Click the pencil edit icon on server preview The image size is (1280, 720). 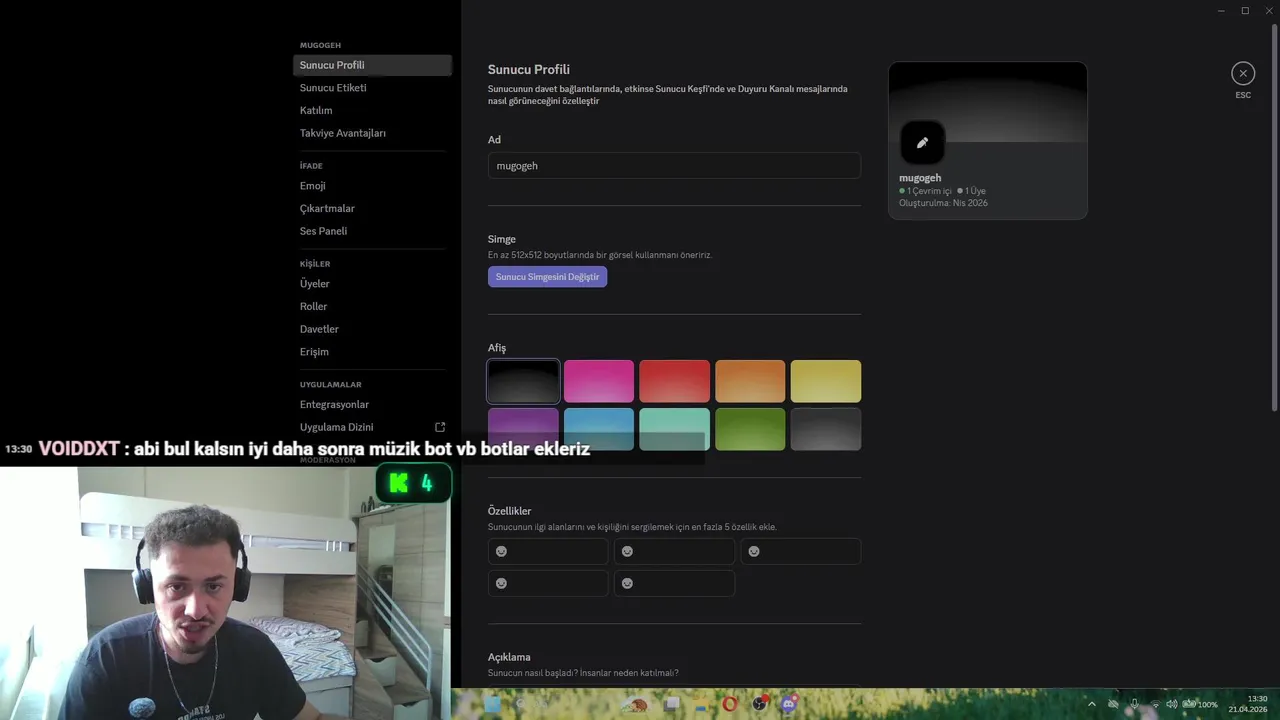[x=922, y=143]
